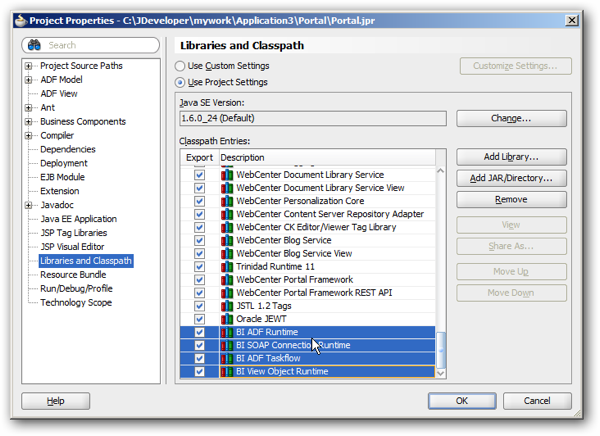Open Run/Debug/Profile category
Image resolution: width=600 pixels, height=436 pixels.
[77, 289]
